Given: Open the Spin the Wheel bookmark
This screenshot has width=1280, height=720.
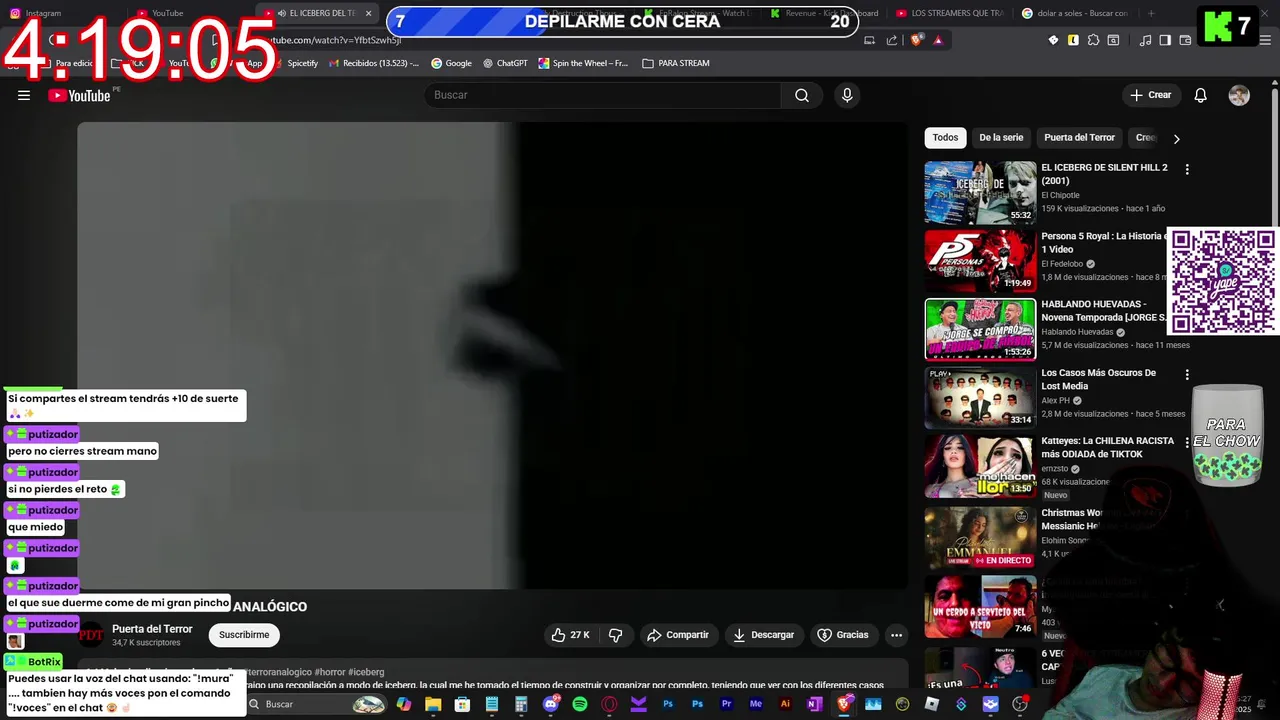Looking at the screenshot, I should 583,63.
